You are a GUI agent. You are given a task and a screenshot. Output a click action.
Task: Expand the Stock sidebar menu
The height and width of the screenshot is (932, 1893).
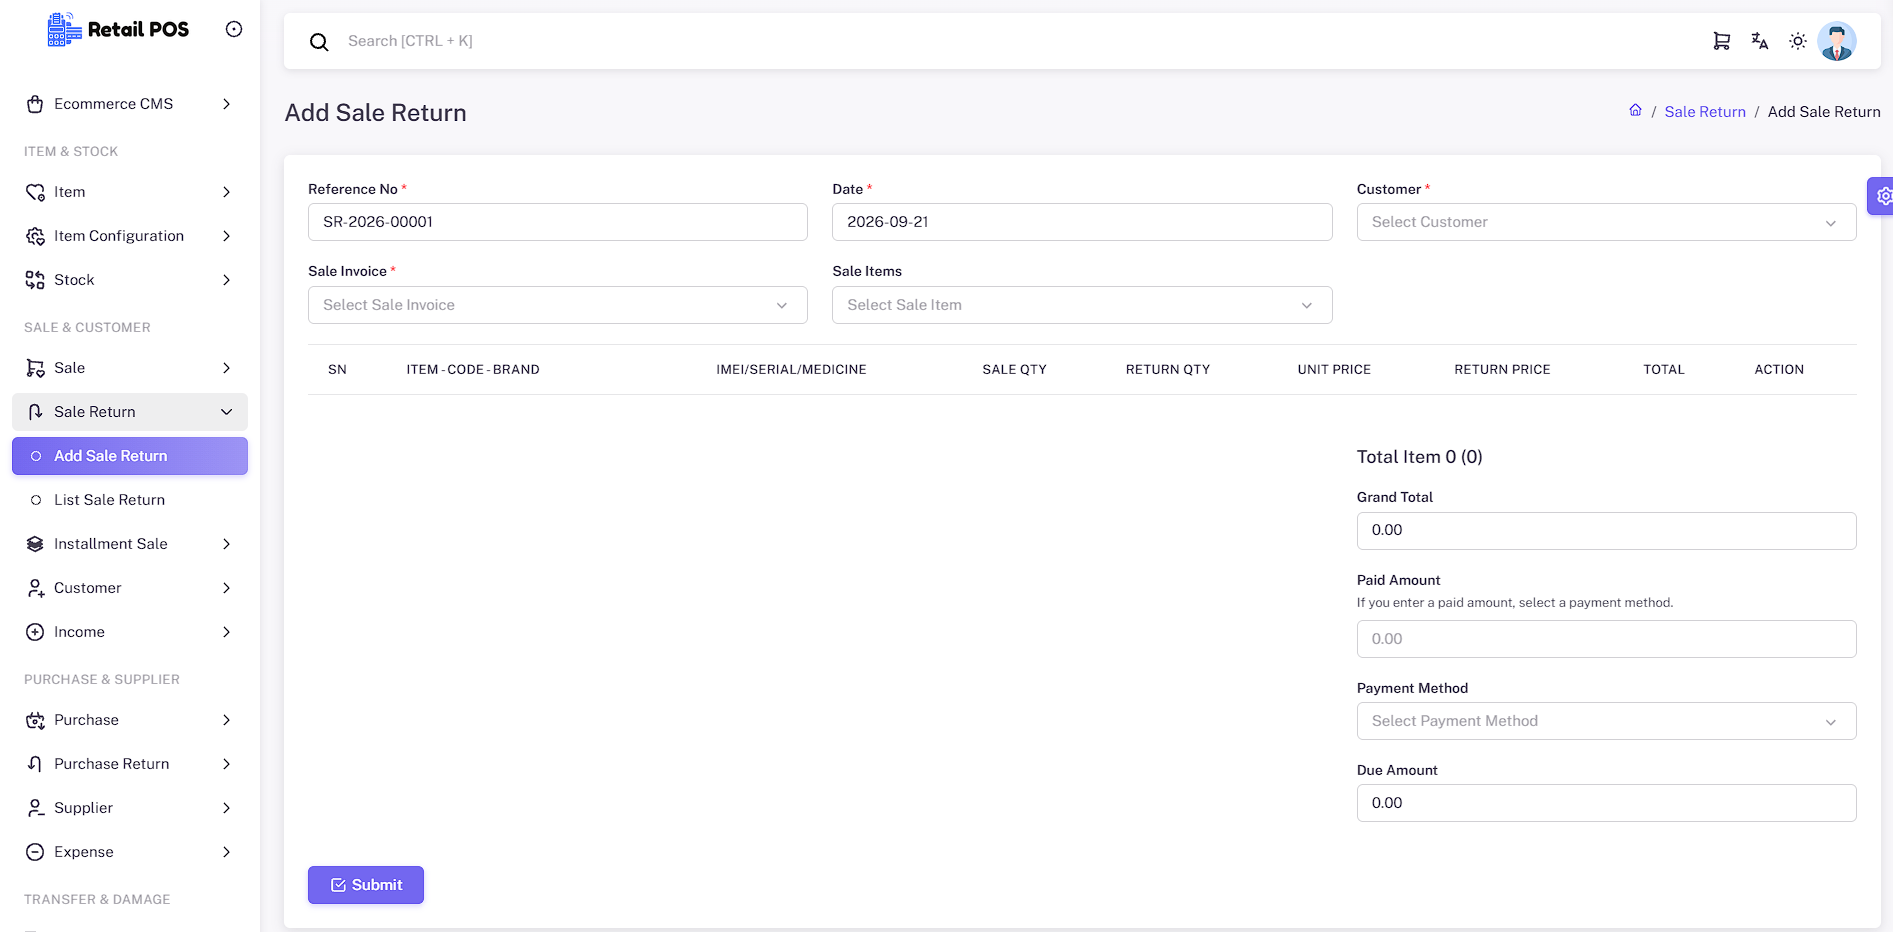(x=130, y=280)
